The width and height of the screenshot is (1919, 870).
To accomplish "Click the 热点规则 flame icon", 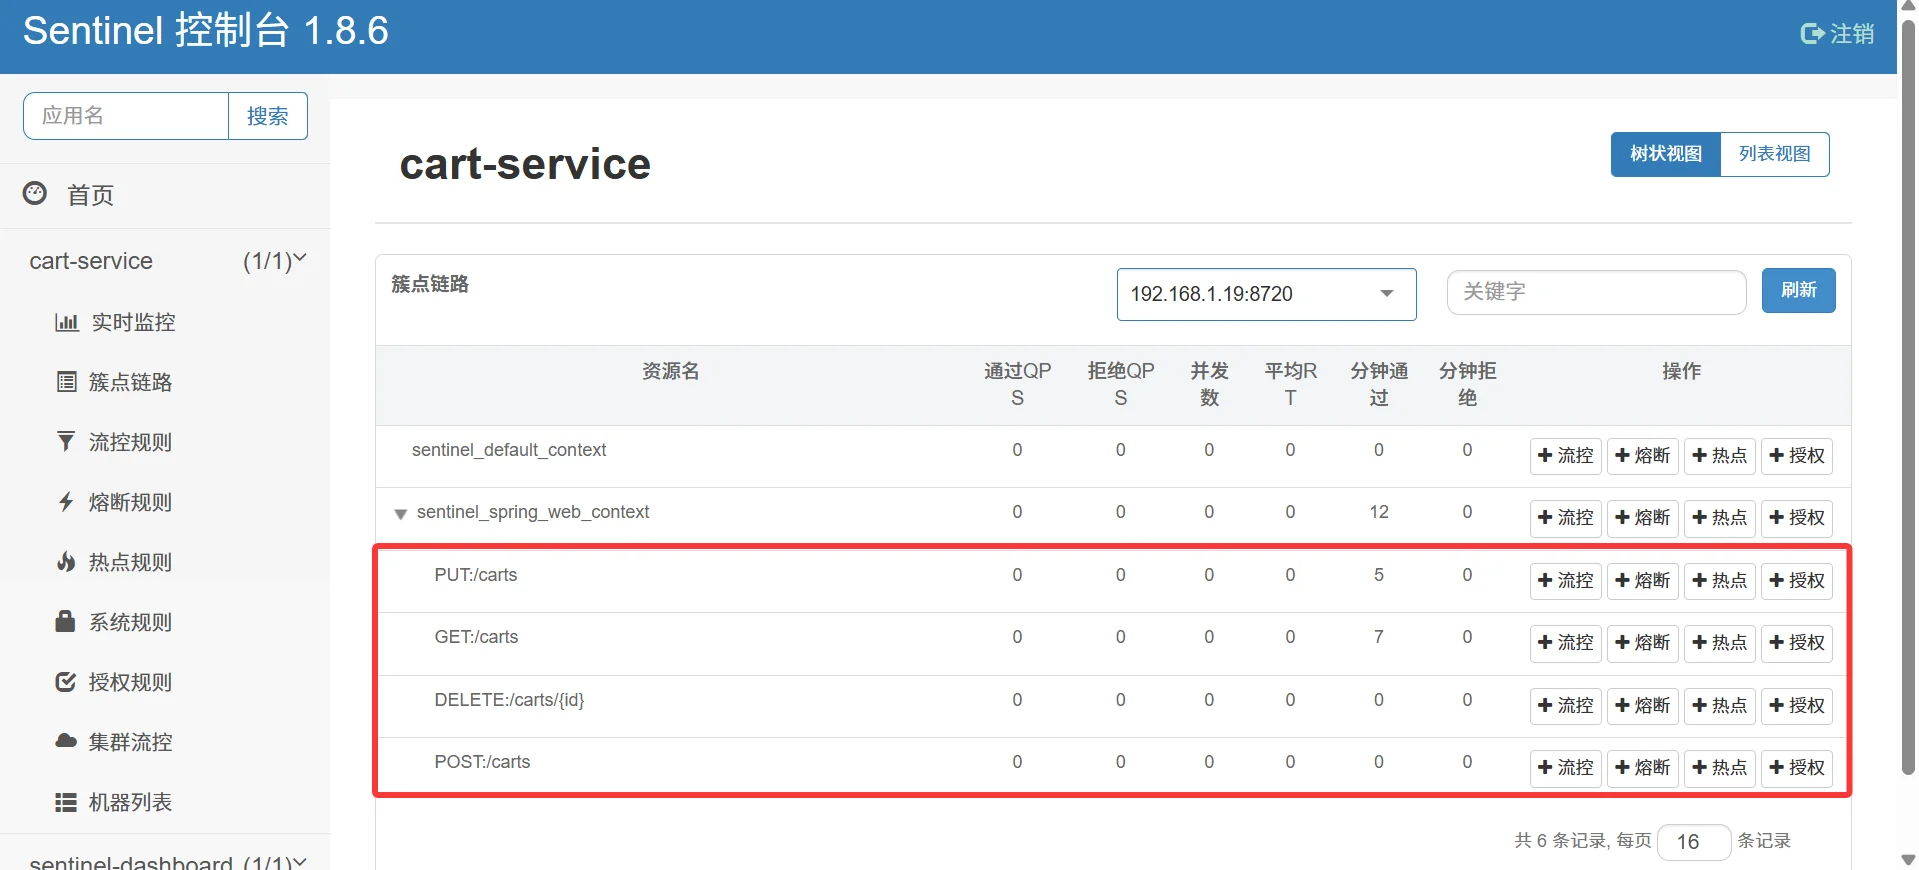I will click(x=66, y=561).
